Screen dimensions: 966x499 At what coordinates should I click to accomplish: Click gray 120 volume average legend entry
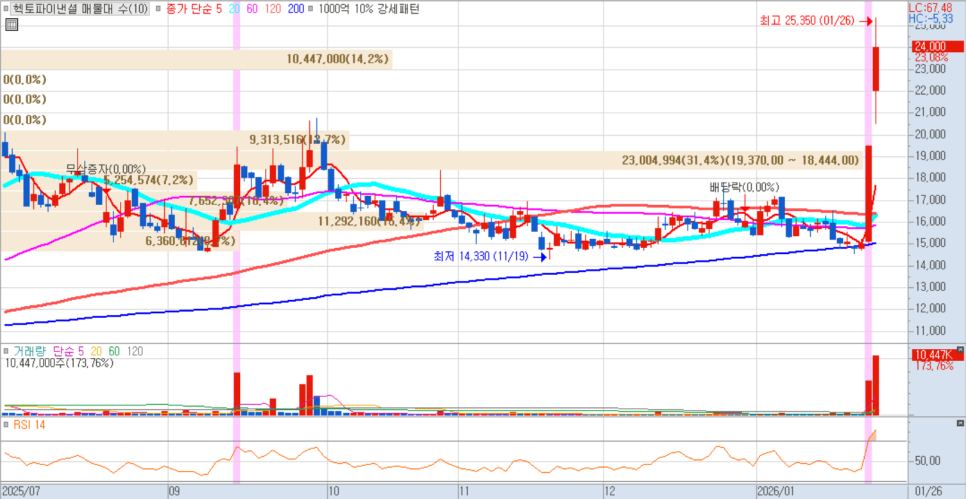135,351
